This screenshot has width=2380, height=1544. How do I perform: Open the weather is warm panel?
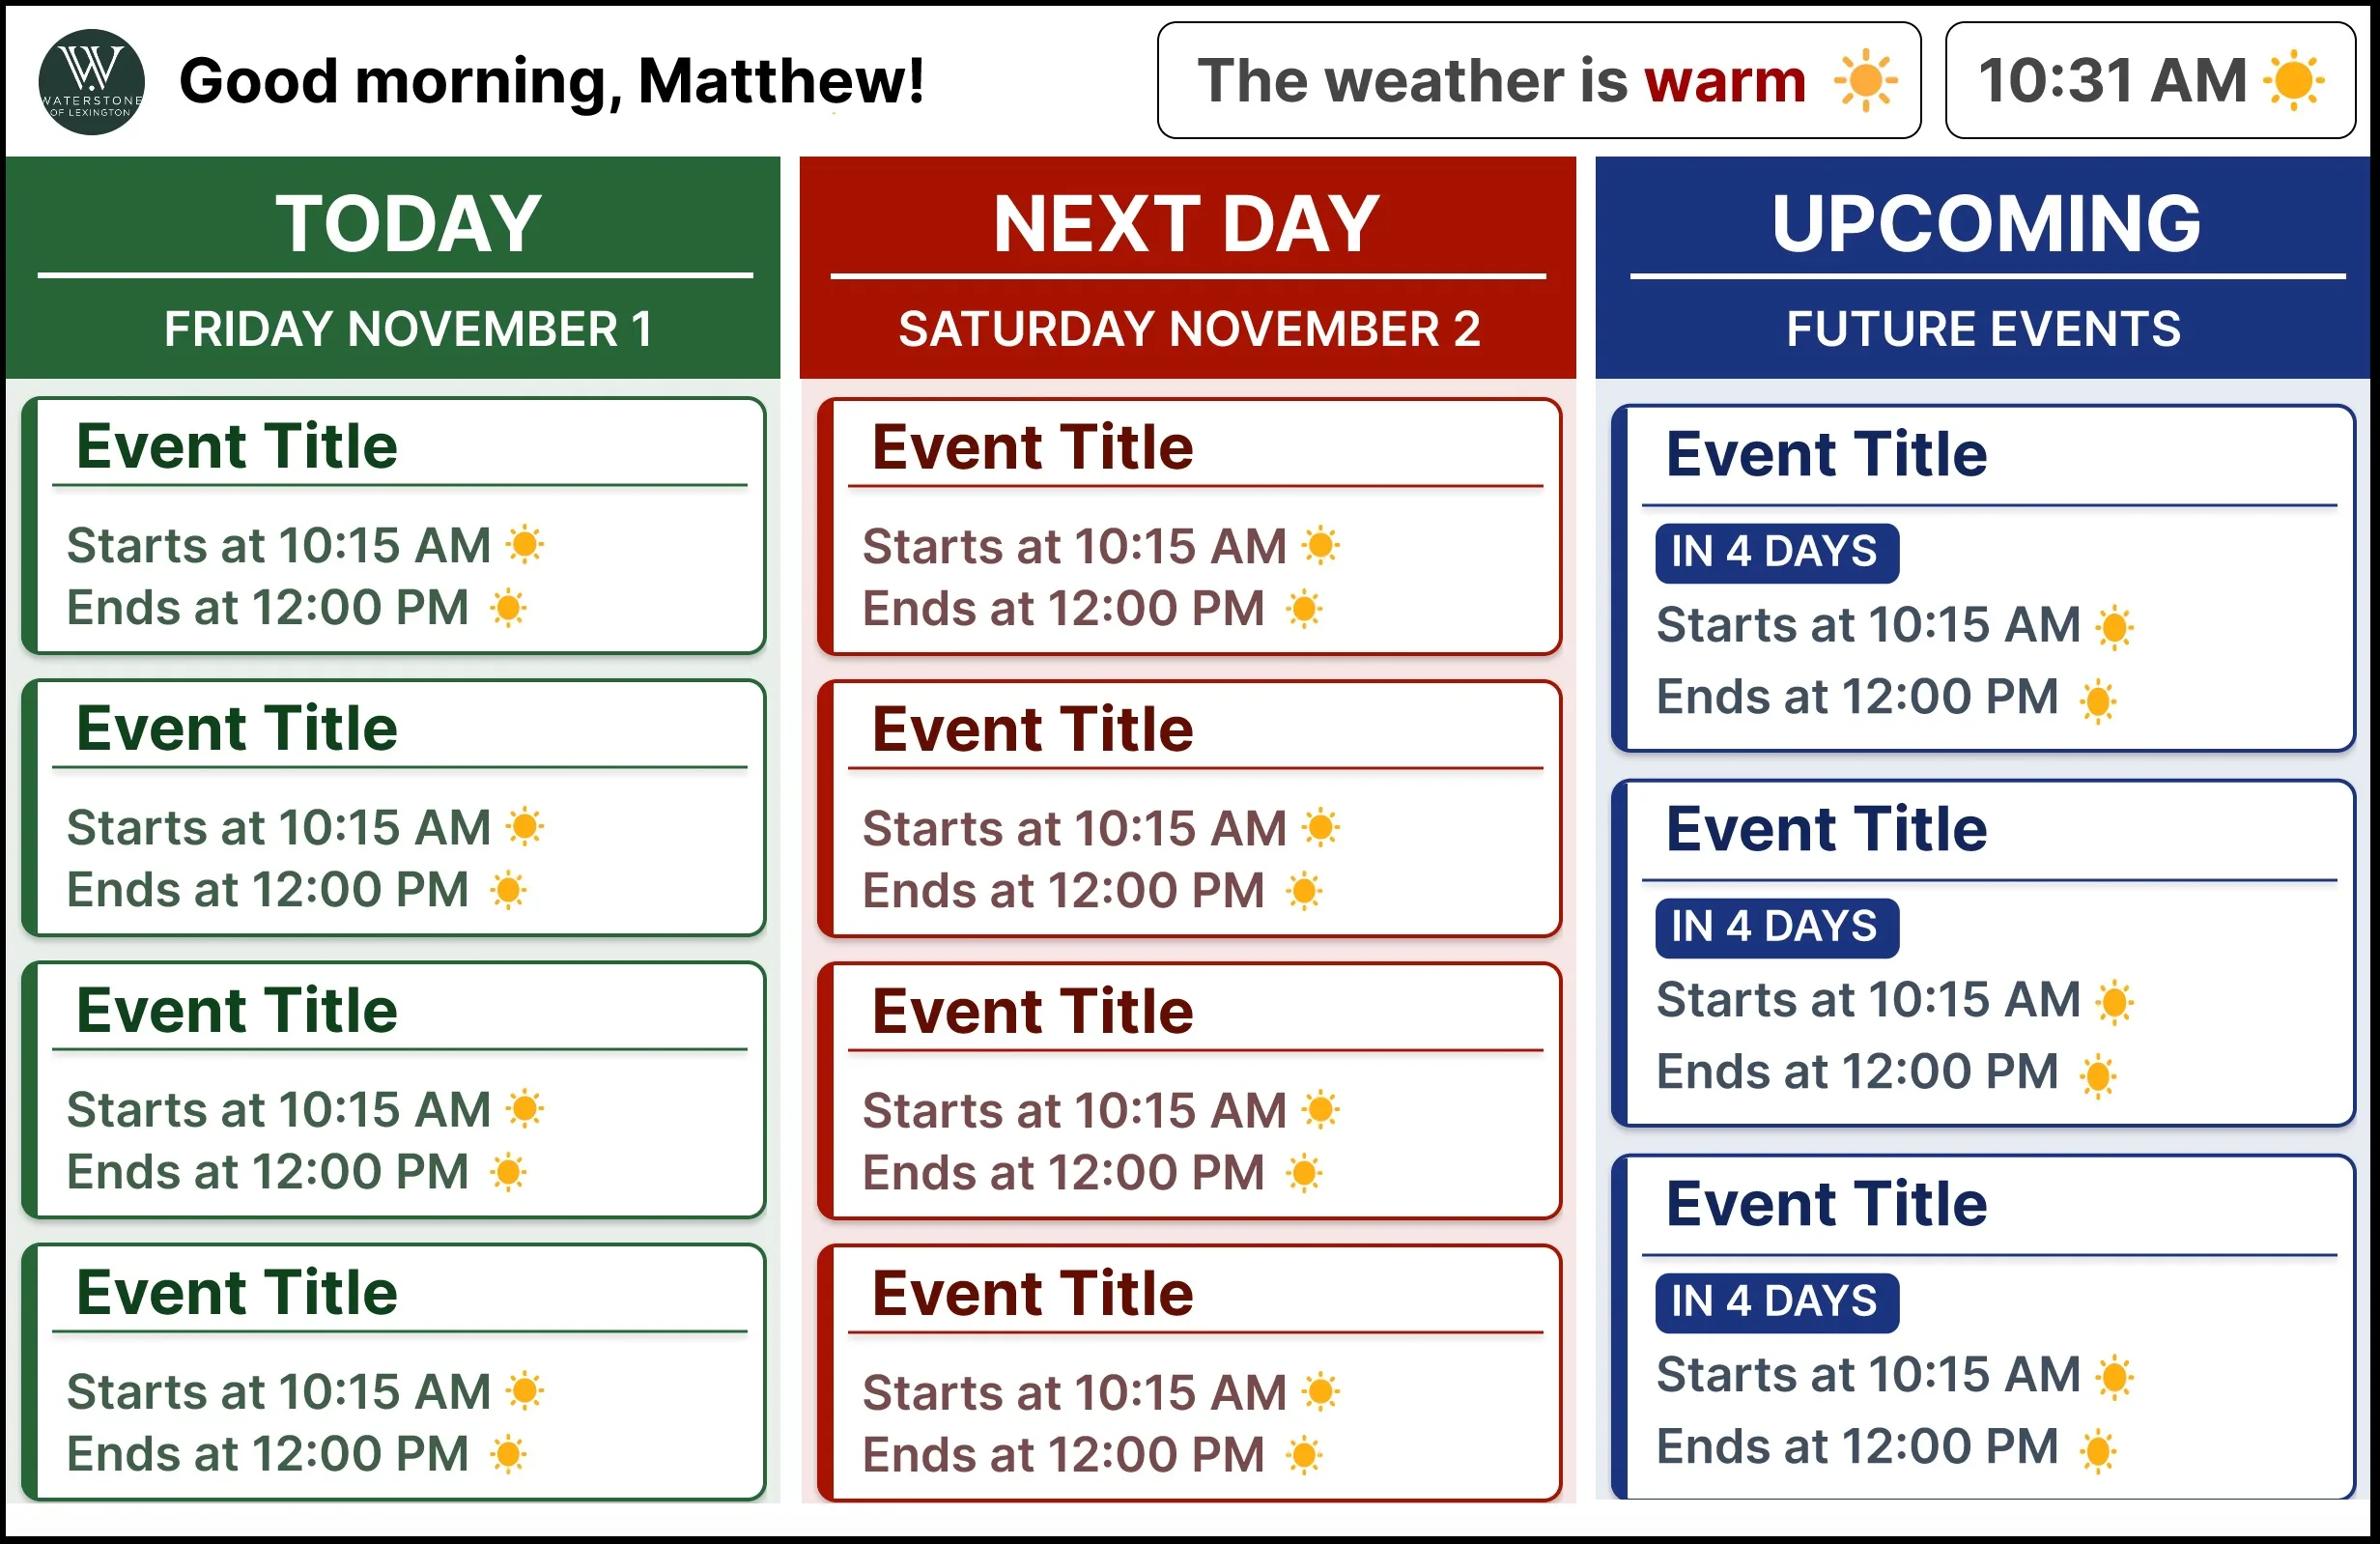(x=1539, y=80)
